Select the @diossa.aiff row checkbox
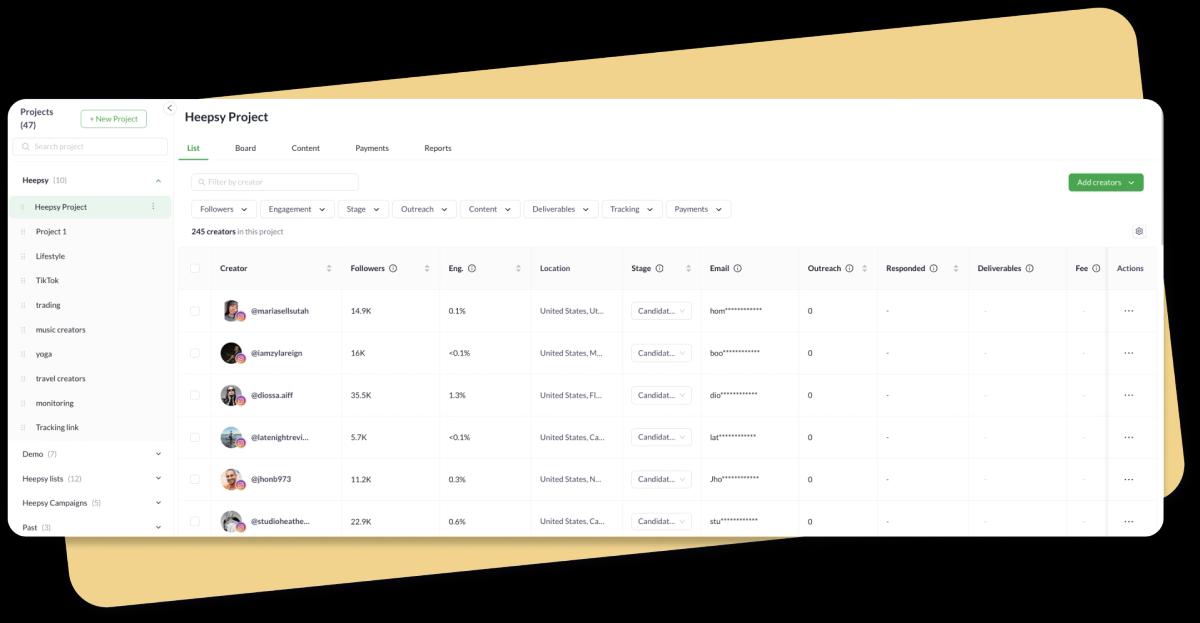 [195, 395]
